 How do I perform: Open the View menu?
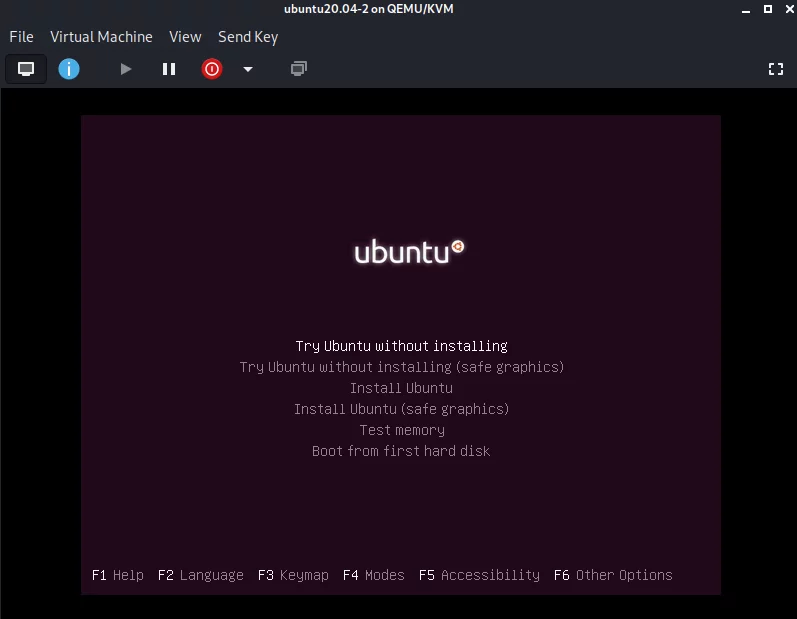point(185,37)
